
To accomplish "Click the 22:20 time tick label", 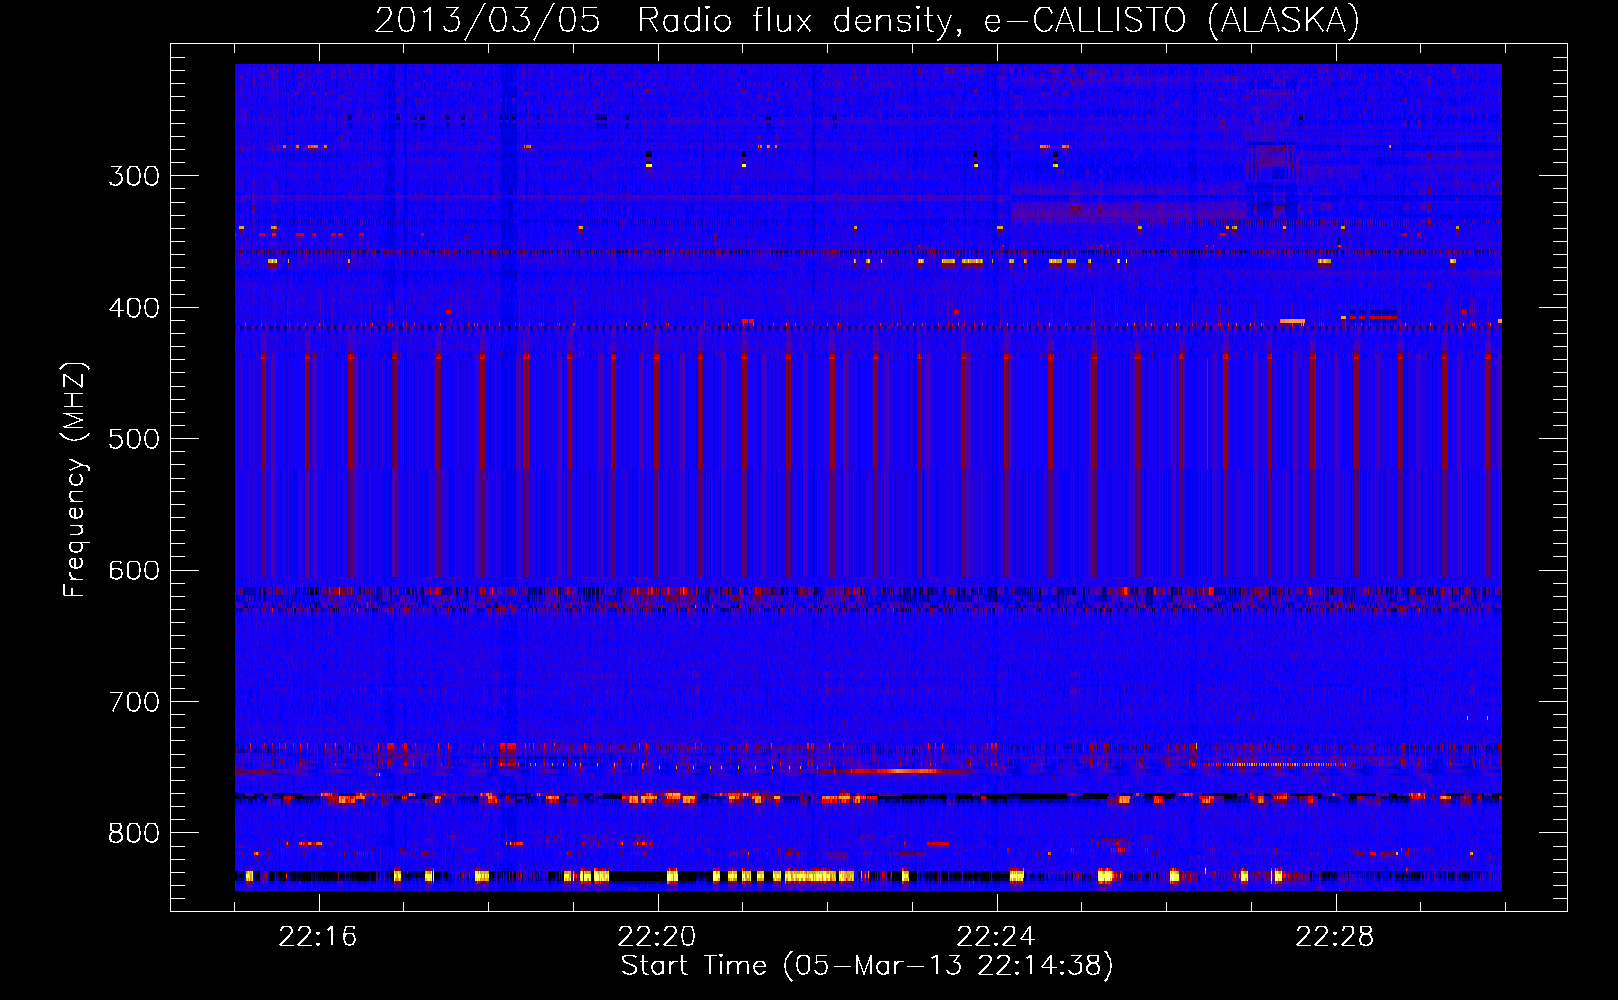I will [657, 937].
